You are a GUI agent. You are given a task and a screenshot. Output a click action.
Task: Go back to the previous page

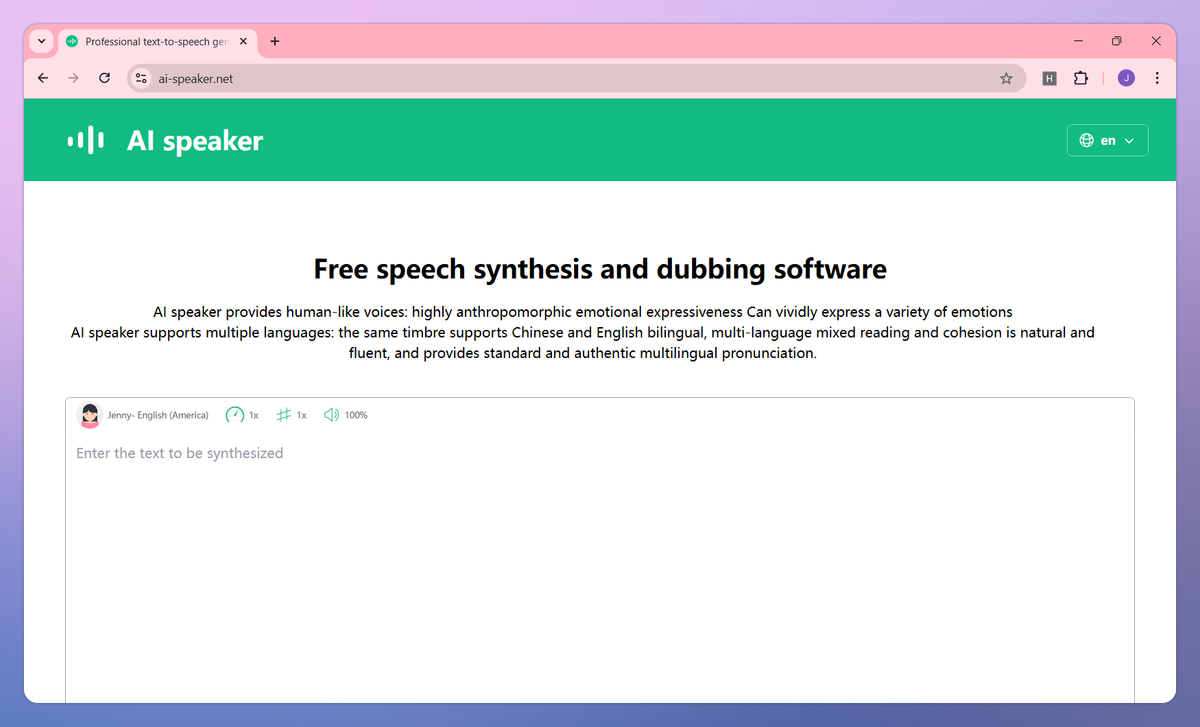click(42, 78)
